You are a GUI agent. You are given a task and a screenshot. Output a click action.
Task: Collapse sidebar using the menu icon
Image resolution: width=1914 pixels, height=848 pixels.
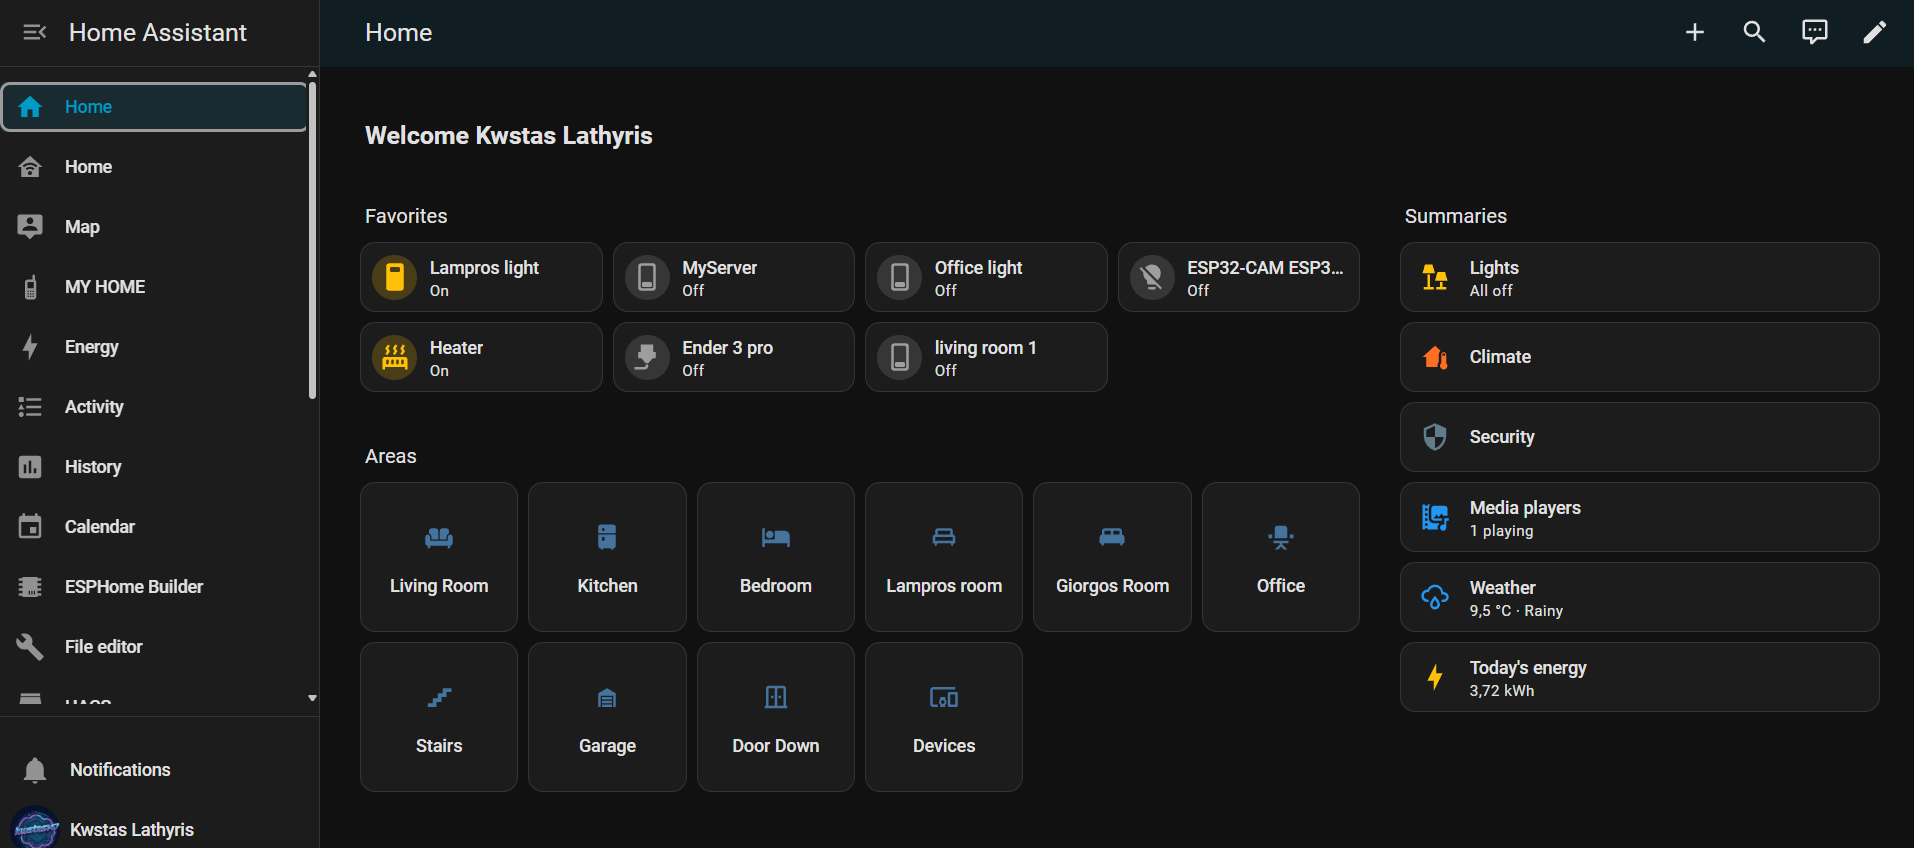(x=34, y=33)
